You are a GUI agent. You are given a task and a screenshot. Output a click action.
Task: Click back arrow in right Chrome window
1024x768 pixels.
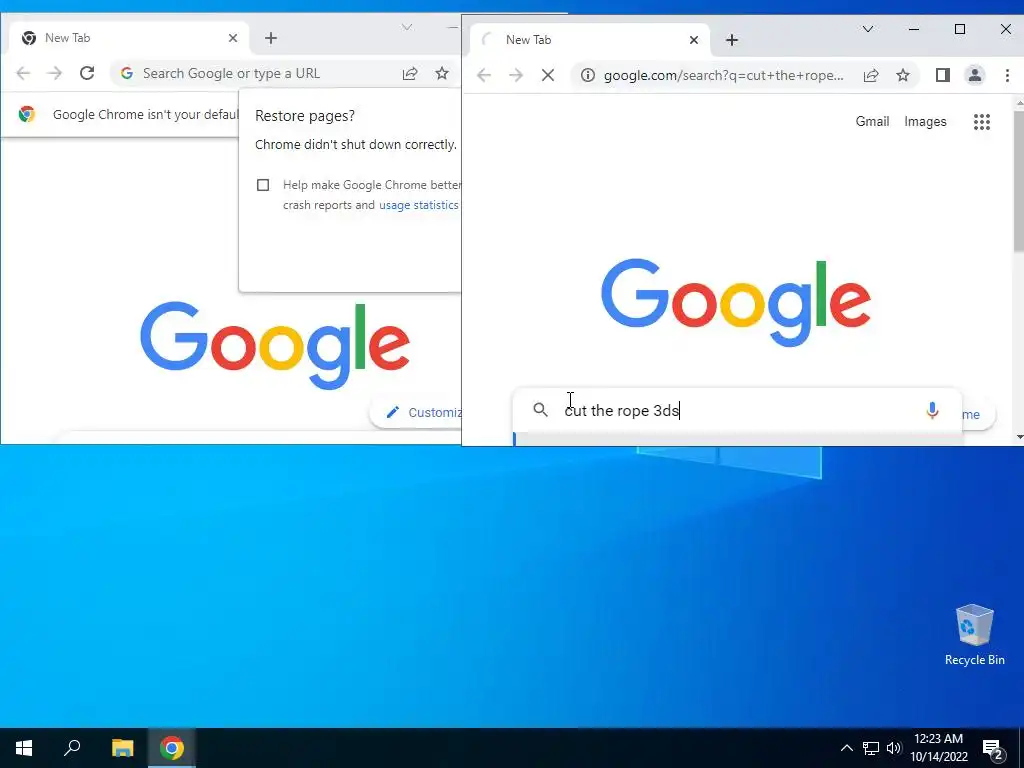pyautogui.click(x=484, y=75)
